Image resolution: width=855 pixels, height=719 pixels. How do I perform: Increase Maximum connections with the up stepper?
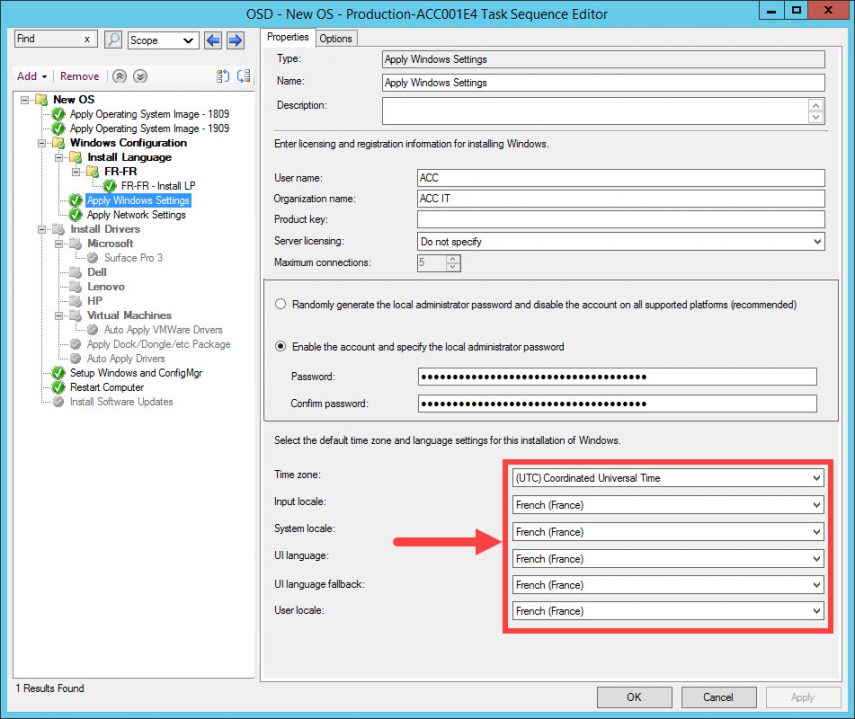[453, 259]
